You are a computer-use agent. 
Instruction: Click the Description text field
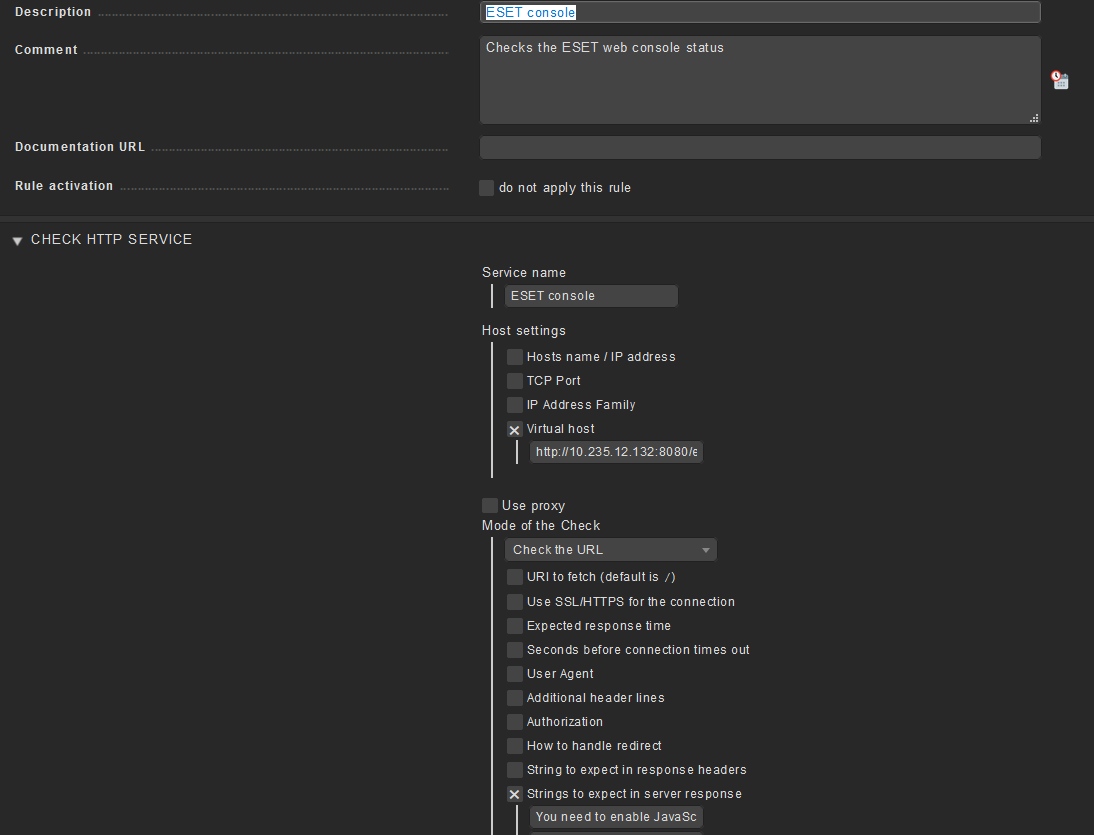pos(760,13)
